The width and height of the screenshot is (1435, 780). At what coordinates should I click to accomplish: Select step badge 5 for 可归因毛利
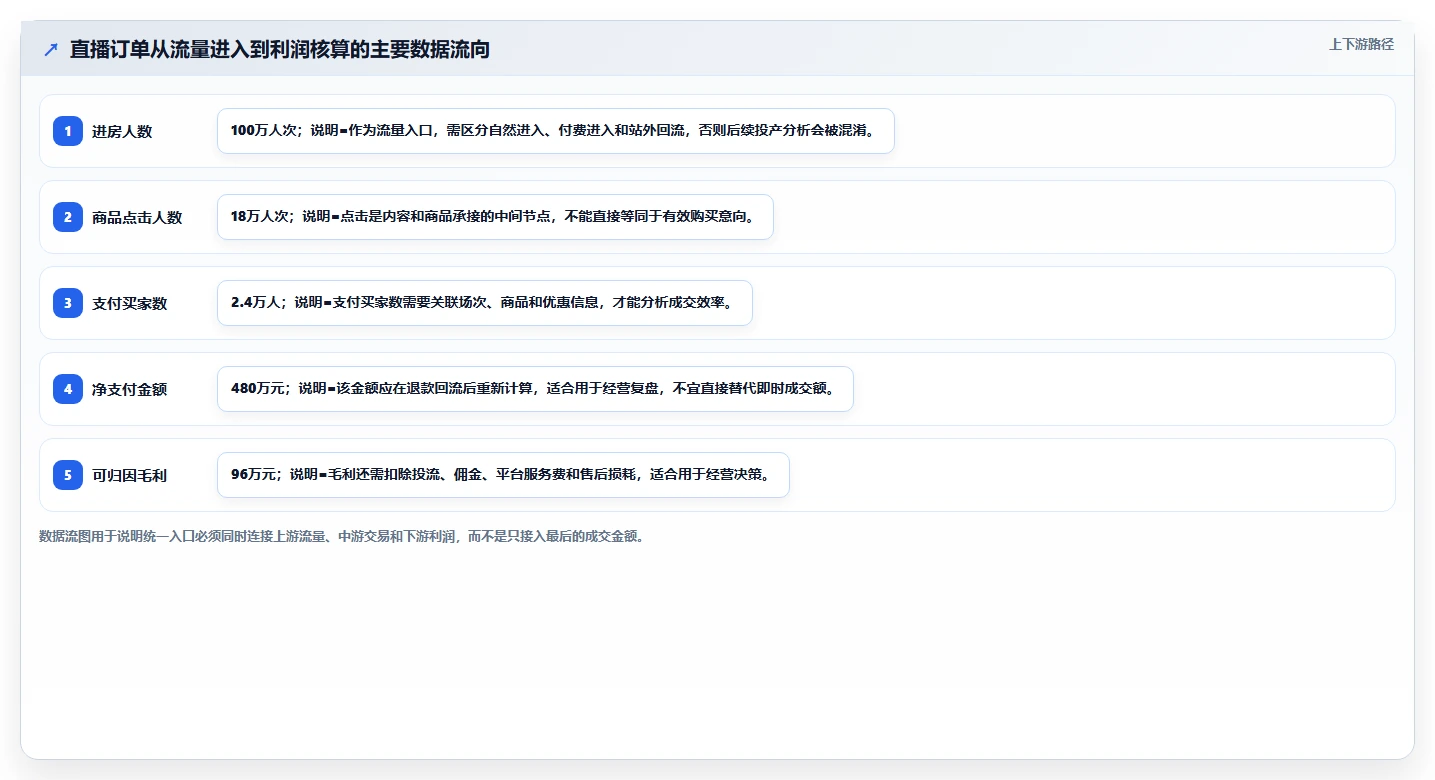(x=68, y=475)
